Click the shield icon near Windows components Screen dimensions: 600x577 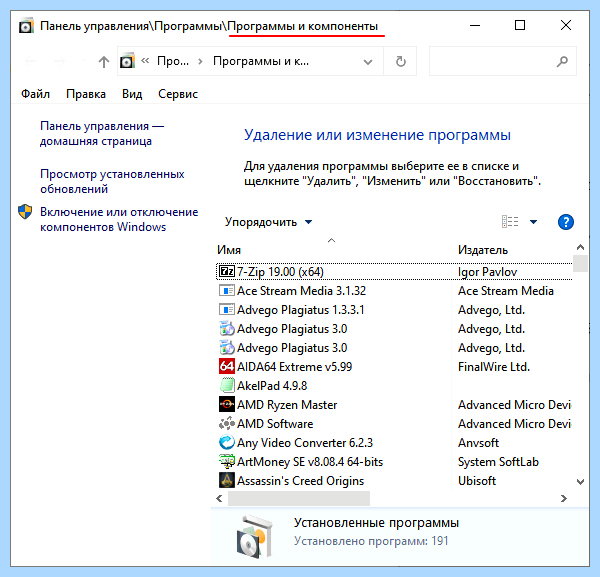(x=25, y=212)
